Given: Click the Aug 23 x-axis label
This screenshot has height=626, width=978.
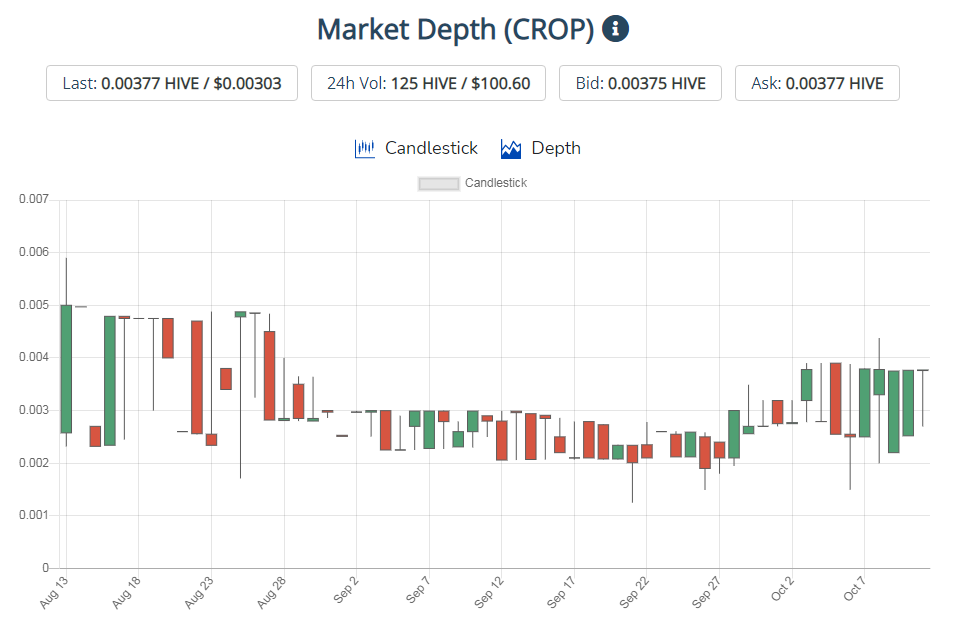Looking at the screenshot, I should coord(199,592).
